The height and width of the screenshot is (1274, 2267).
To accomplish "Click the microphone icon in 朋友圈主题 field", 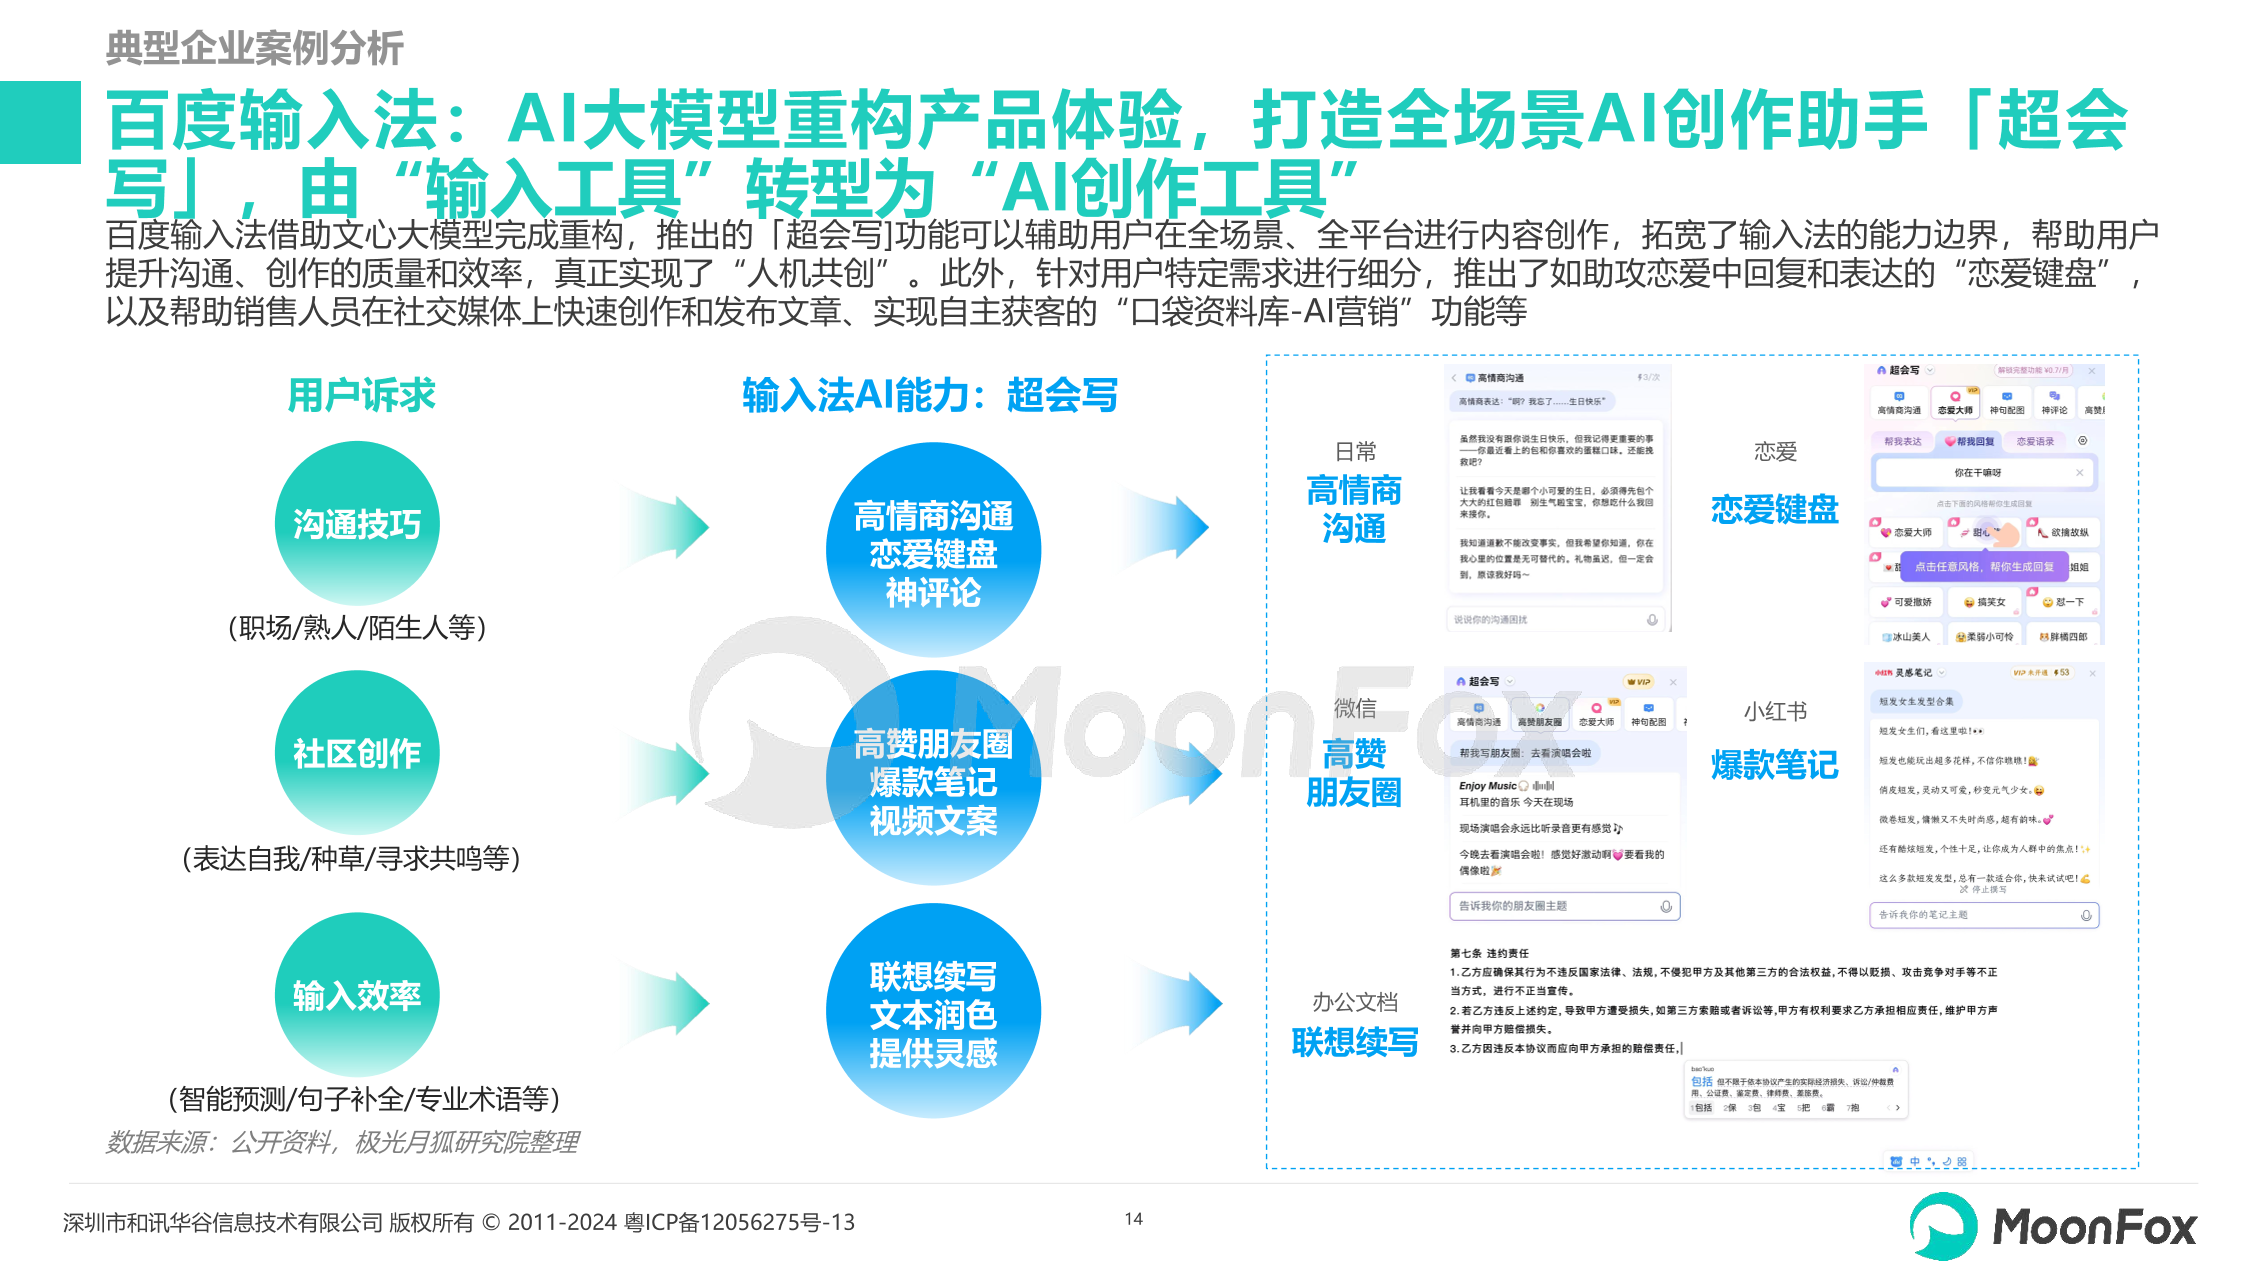I will coord(1666,906).
